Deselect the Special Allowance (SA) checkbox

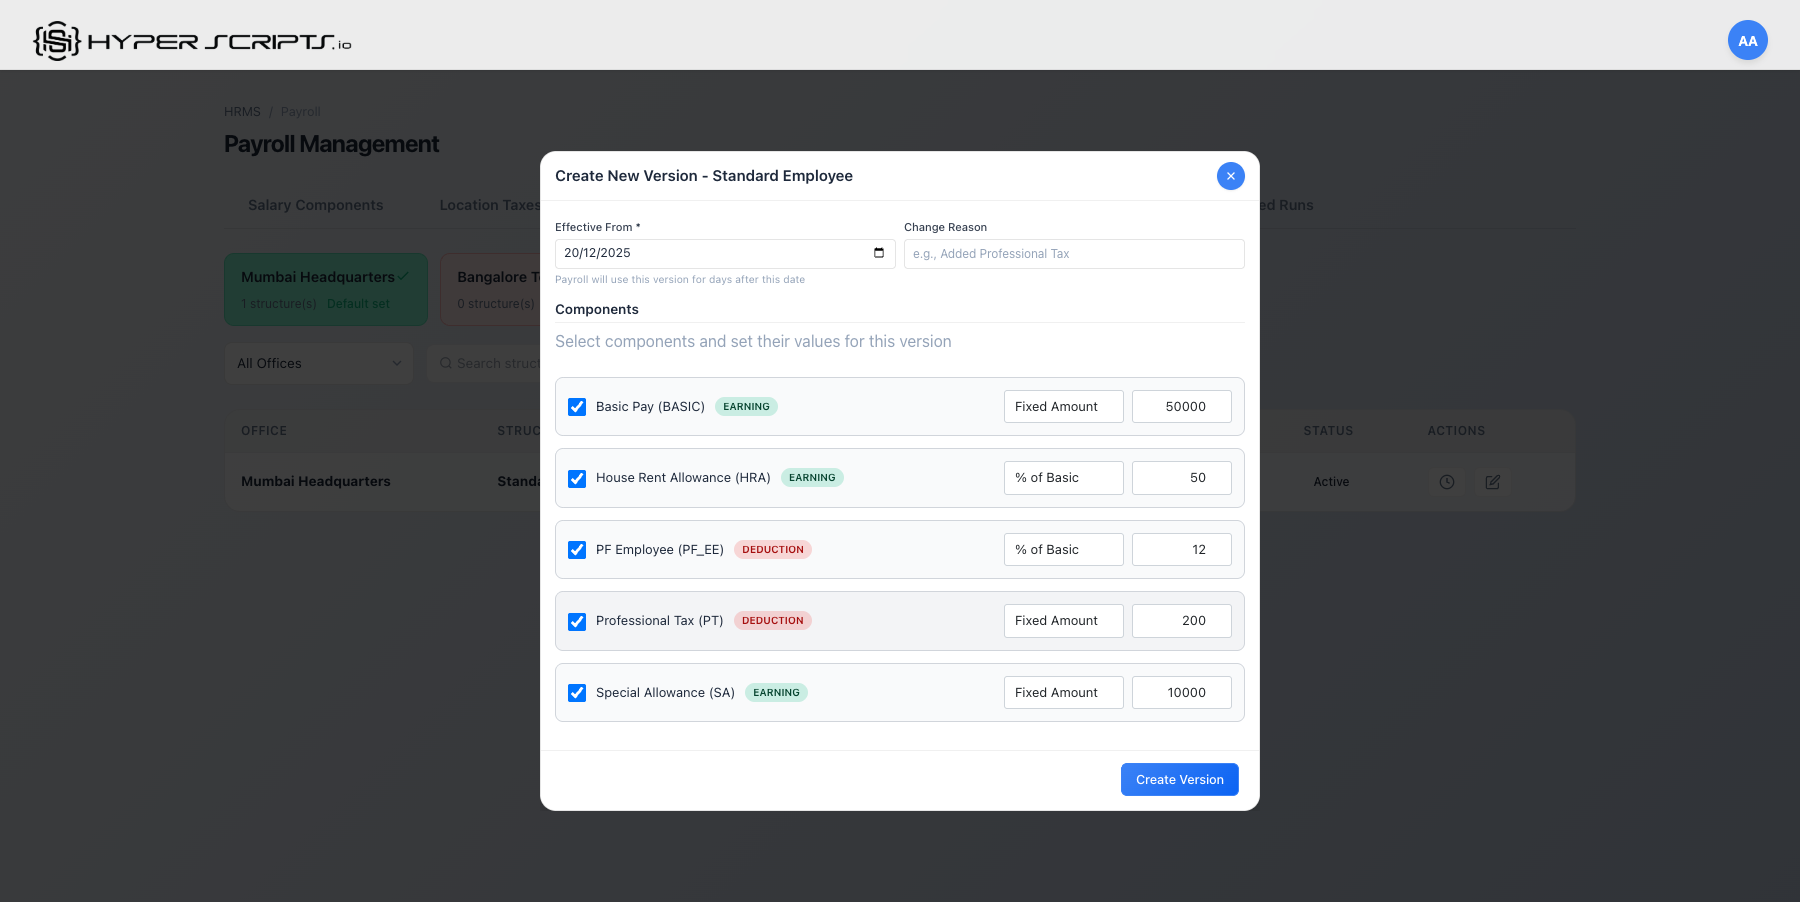577,693
